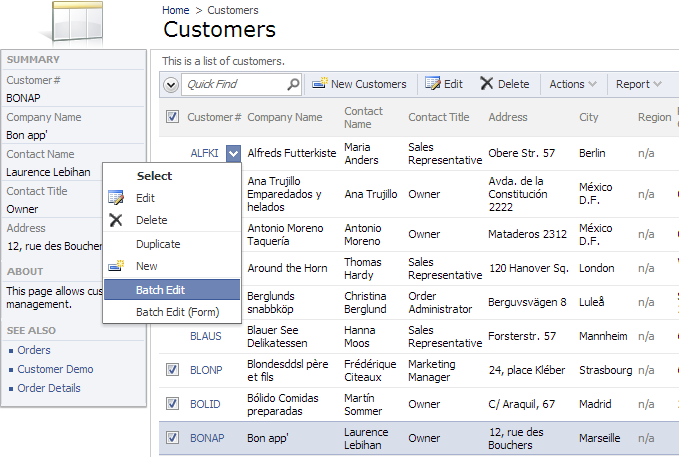Uncheck the BLONP row checkbox
This screenshot has width=679, height=457.
point(172,371)
